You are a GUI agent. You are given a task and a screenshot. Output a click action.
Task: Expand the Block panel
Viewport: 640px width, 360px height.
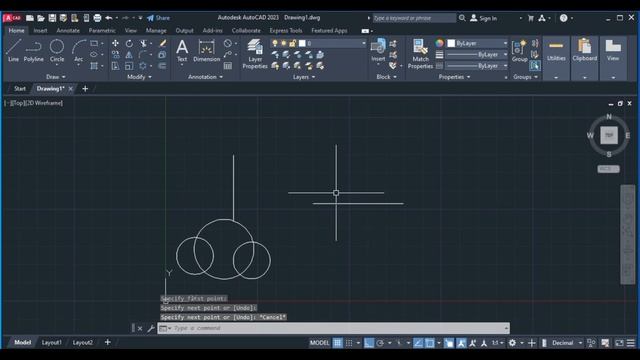point(386,77)
